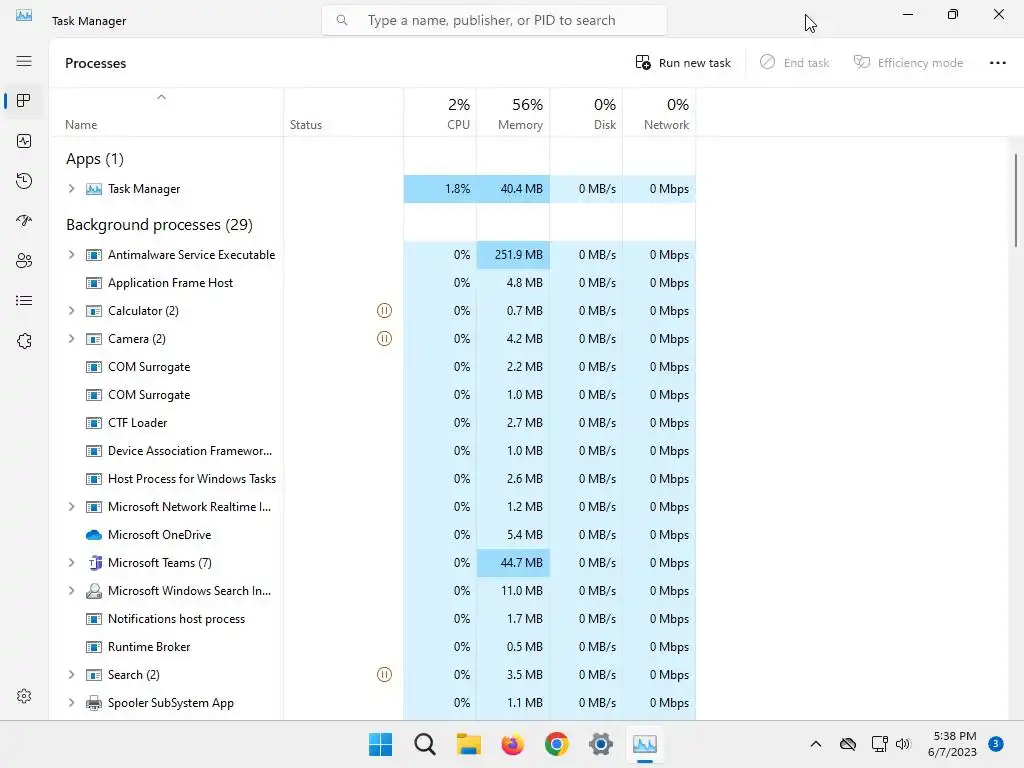
Task: Open the hamburger navigation menu
Action: 24,61
